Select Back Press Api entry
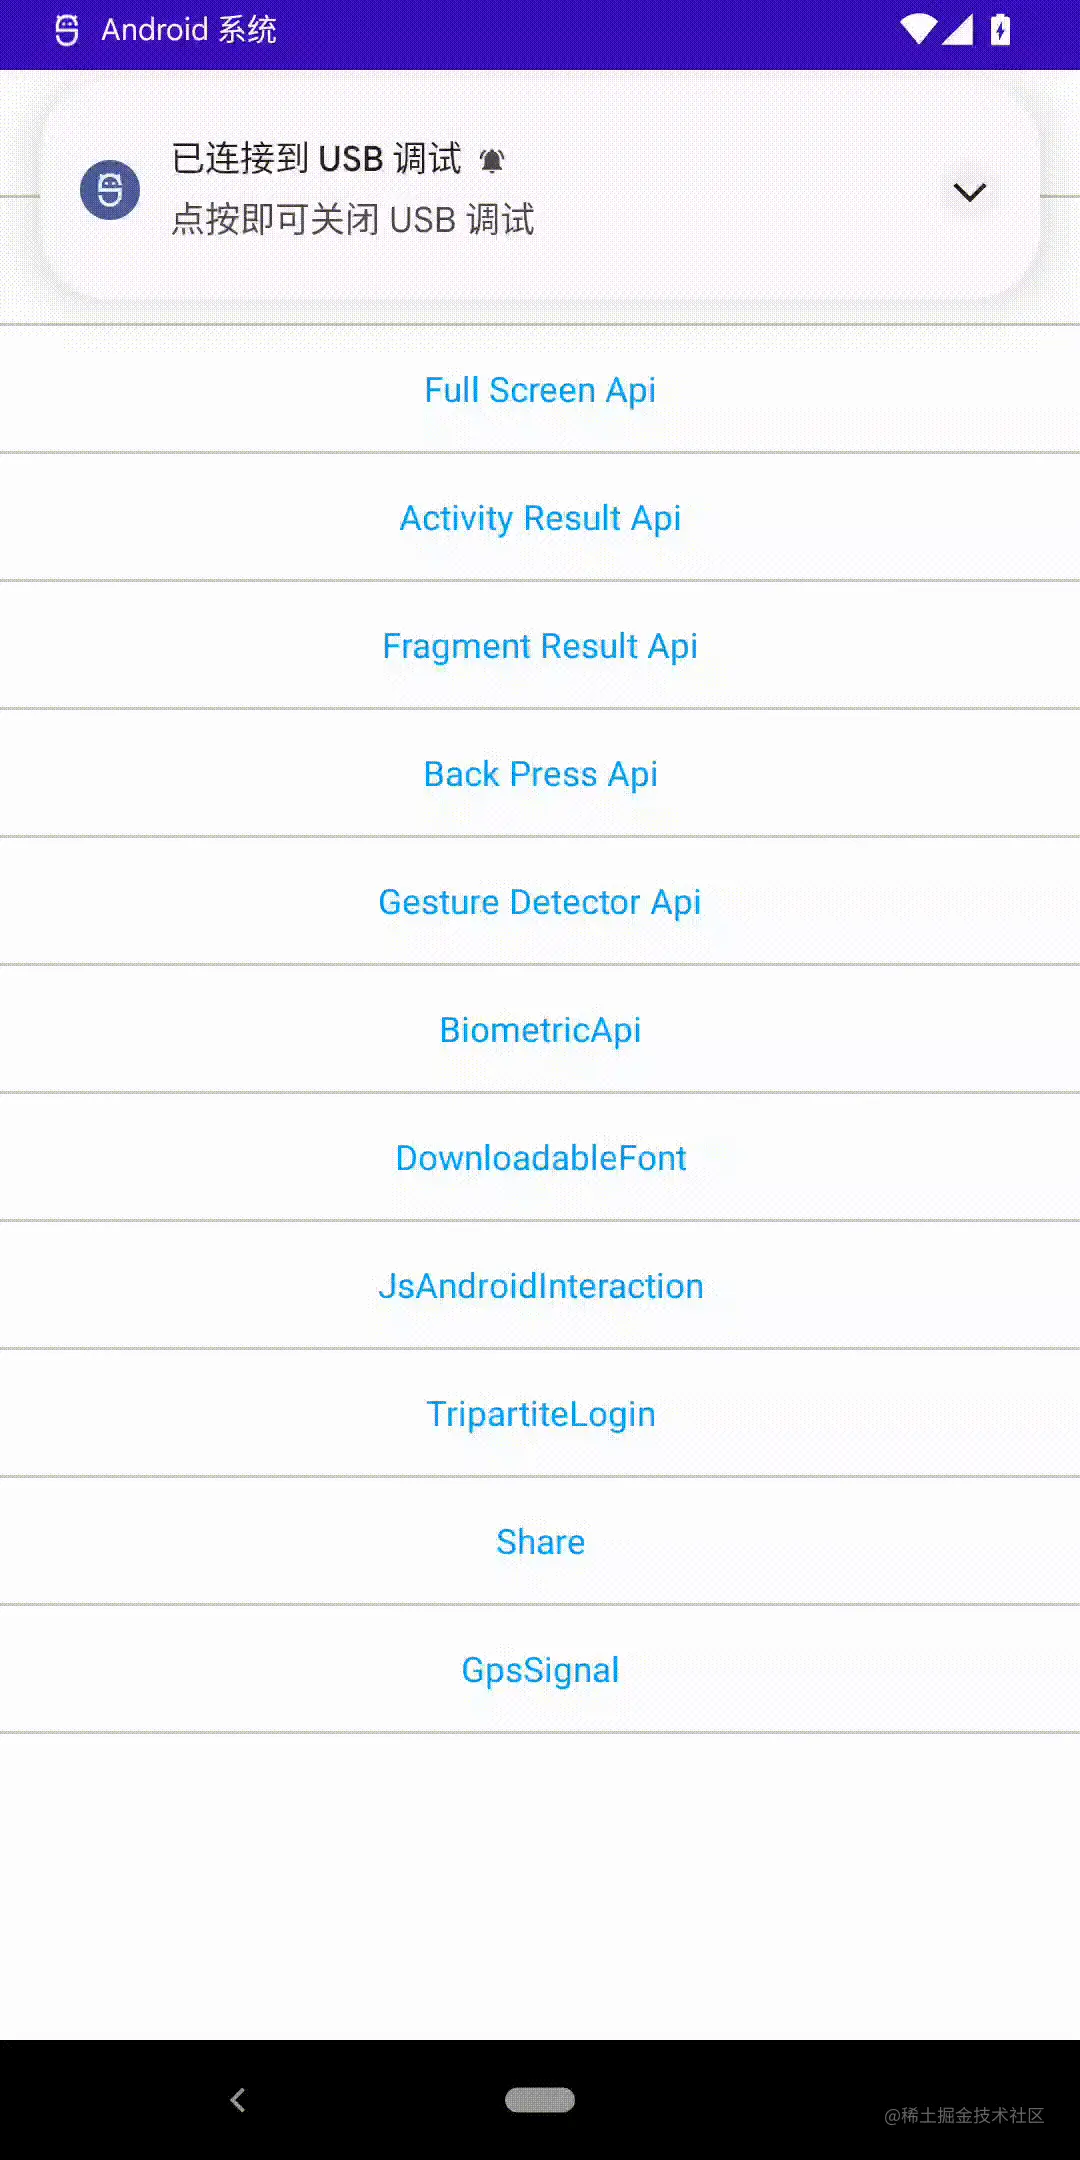 540,774
